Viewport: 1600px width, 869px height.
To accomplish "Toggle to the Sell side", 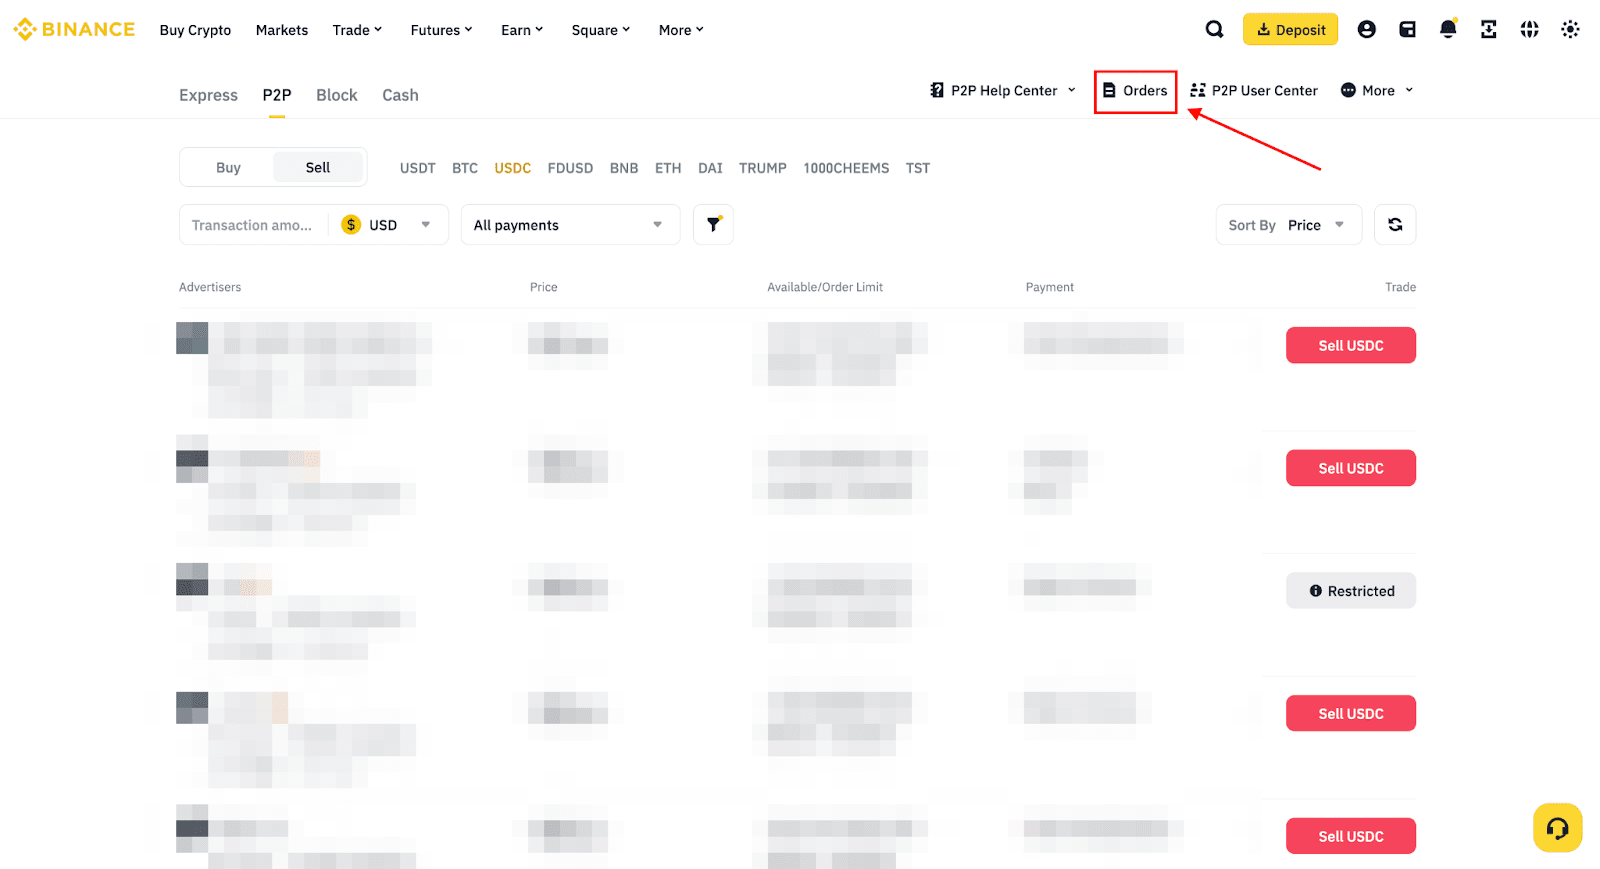I will (318, 167).
